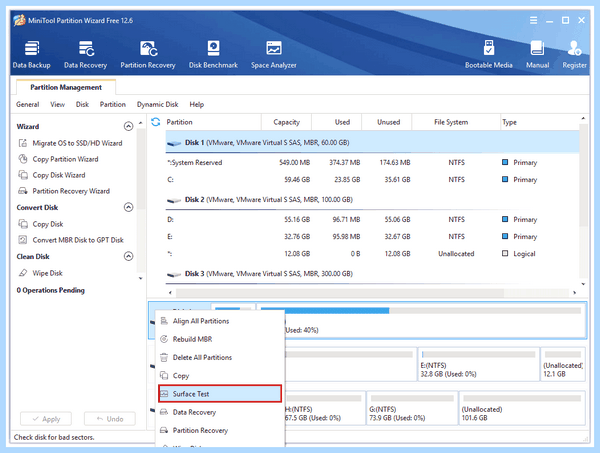Click the Delete All Partitions trash icon

coord(164,357)
